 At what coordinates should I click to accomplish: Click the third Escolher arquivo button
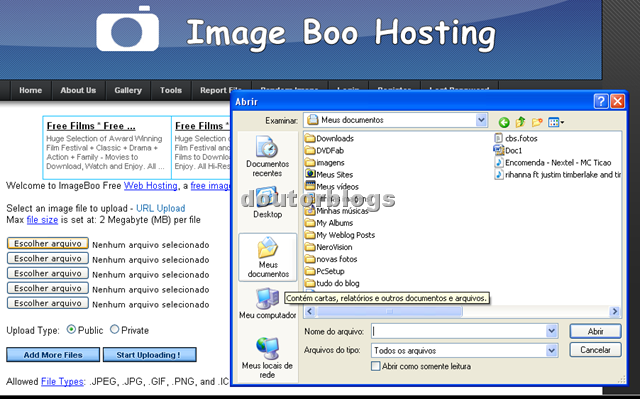tap(48, 273)
